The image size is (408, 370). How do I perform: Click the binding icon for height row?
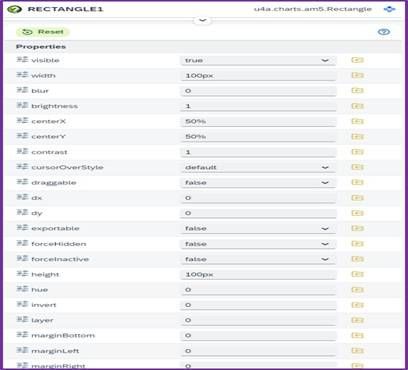tap(357, 275)
